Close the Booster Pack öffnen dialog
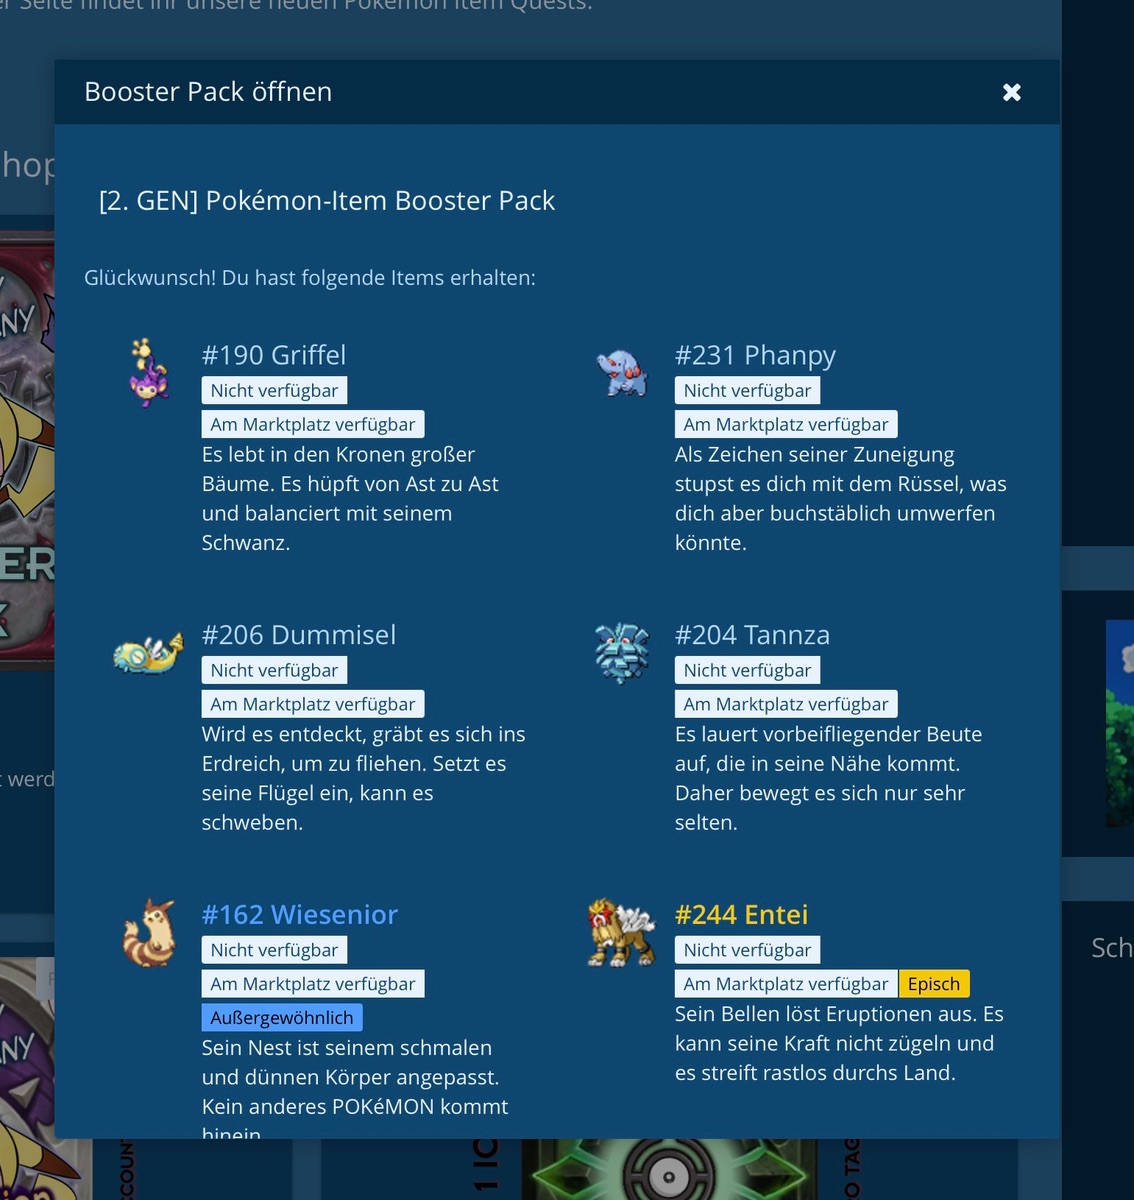Screen dimensions: 1134x1200 click(x=1011, y=92)
